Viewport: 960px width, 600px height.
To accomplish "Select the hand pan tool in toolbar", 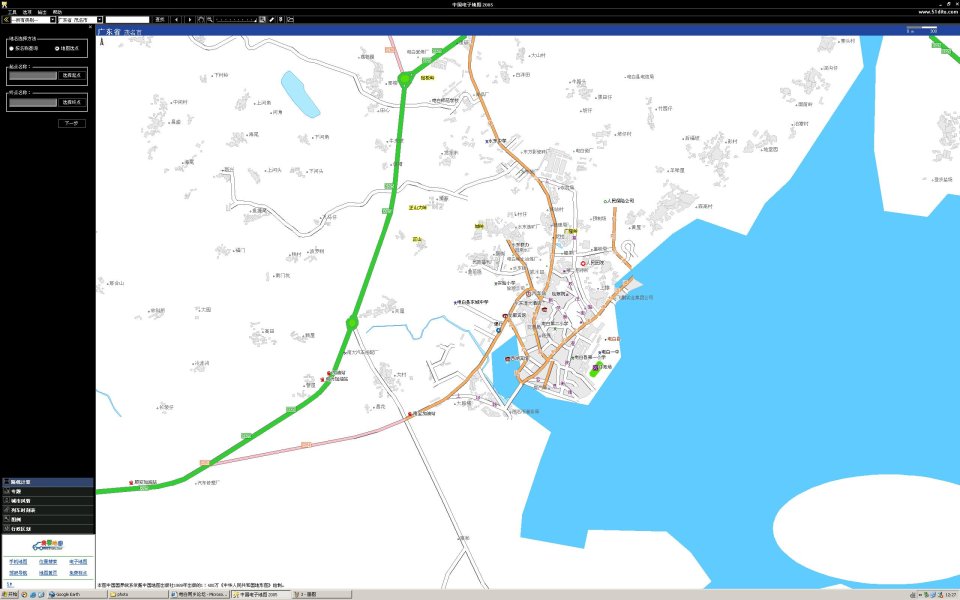I will coord(200,19).
